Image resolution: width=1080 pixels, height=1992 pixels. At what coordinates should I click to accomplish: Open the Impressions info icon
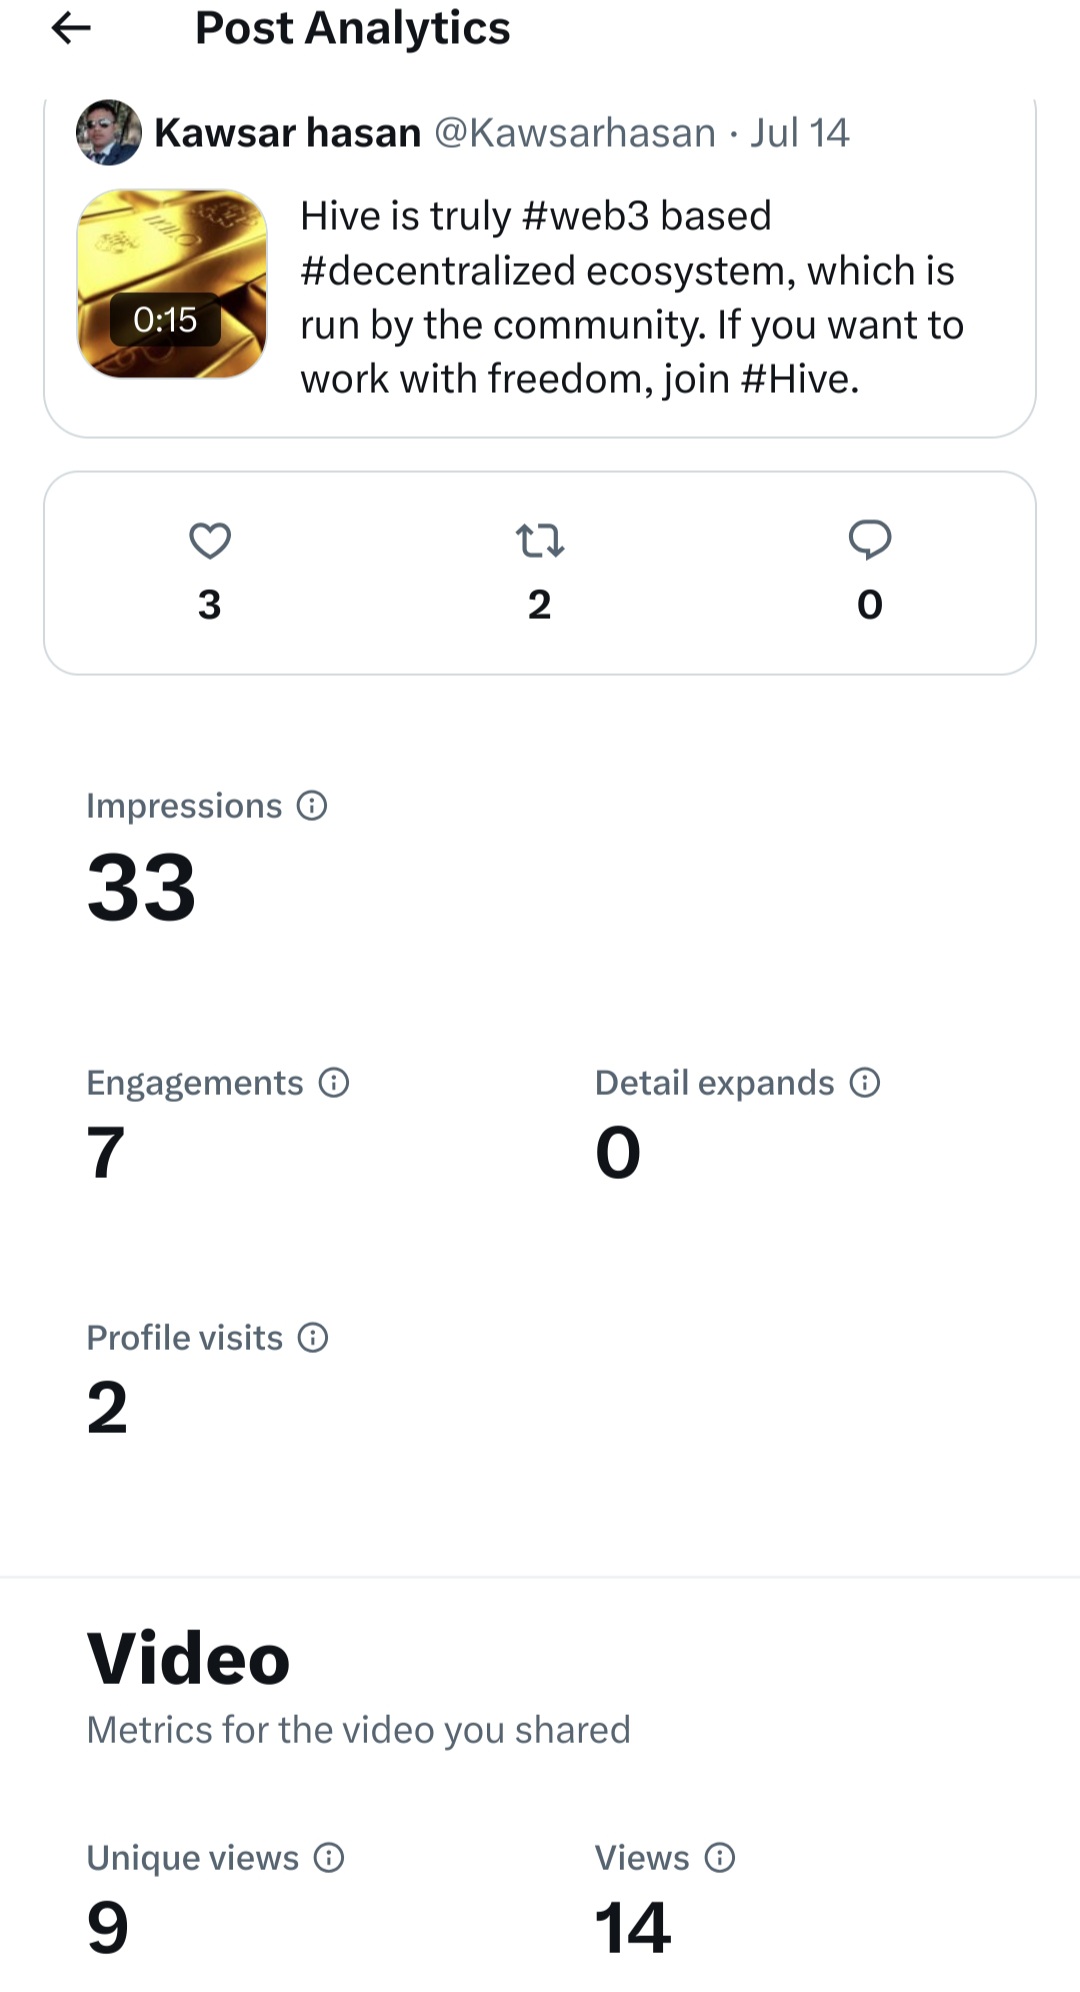coord(312,806)
